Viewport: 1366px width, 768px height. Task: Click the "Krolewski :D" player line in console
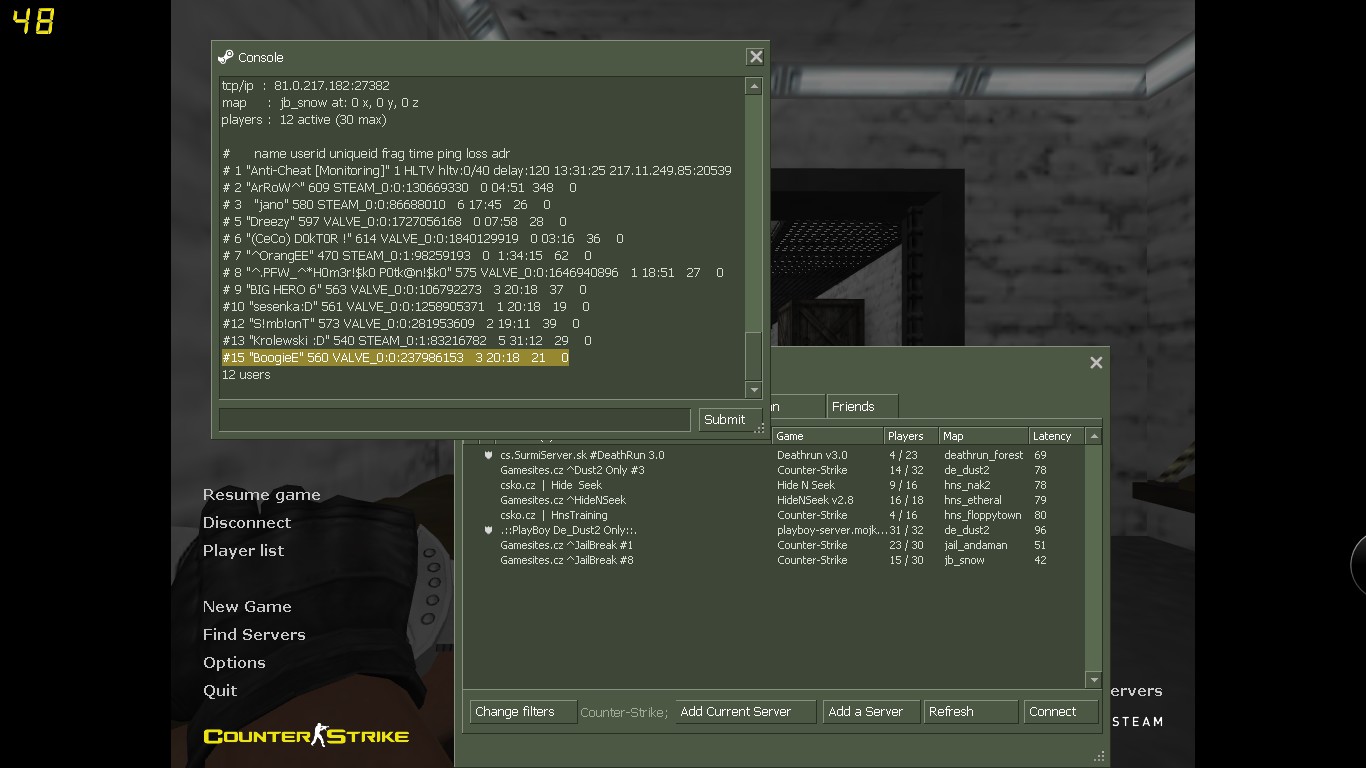coord(406,341)
